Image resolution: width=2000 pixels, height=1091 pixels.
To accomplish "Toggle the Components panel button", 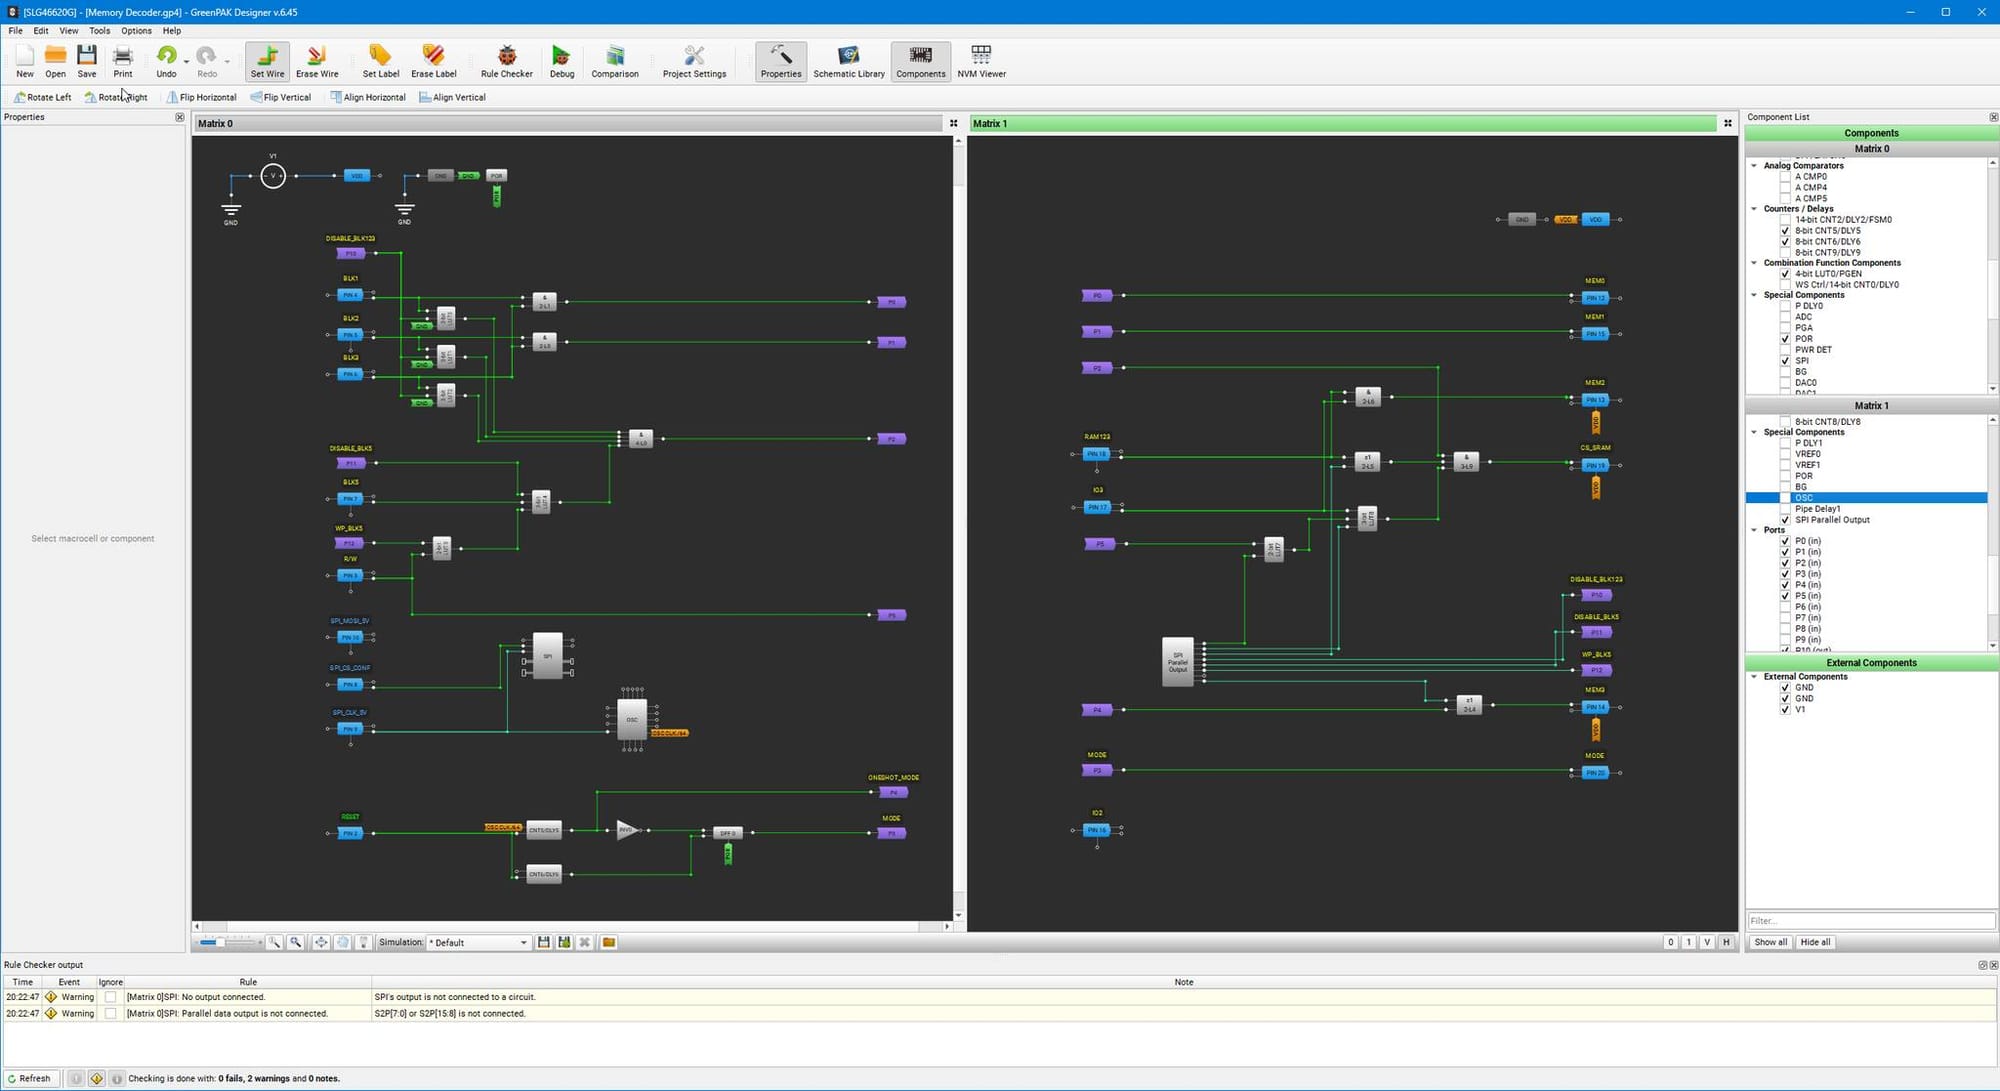I will [920, 61].
